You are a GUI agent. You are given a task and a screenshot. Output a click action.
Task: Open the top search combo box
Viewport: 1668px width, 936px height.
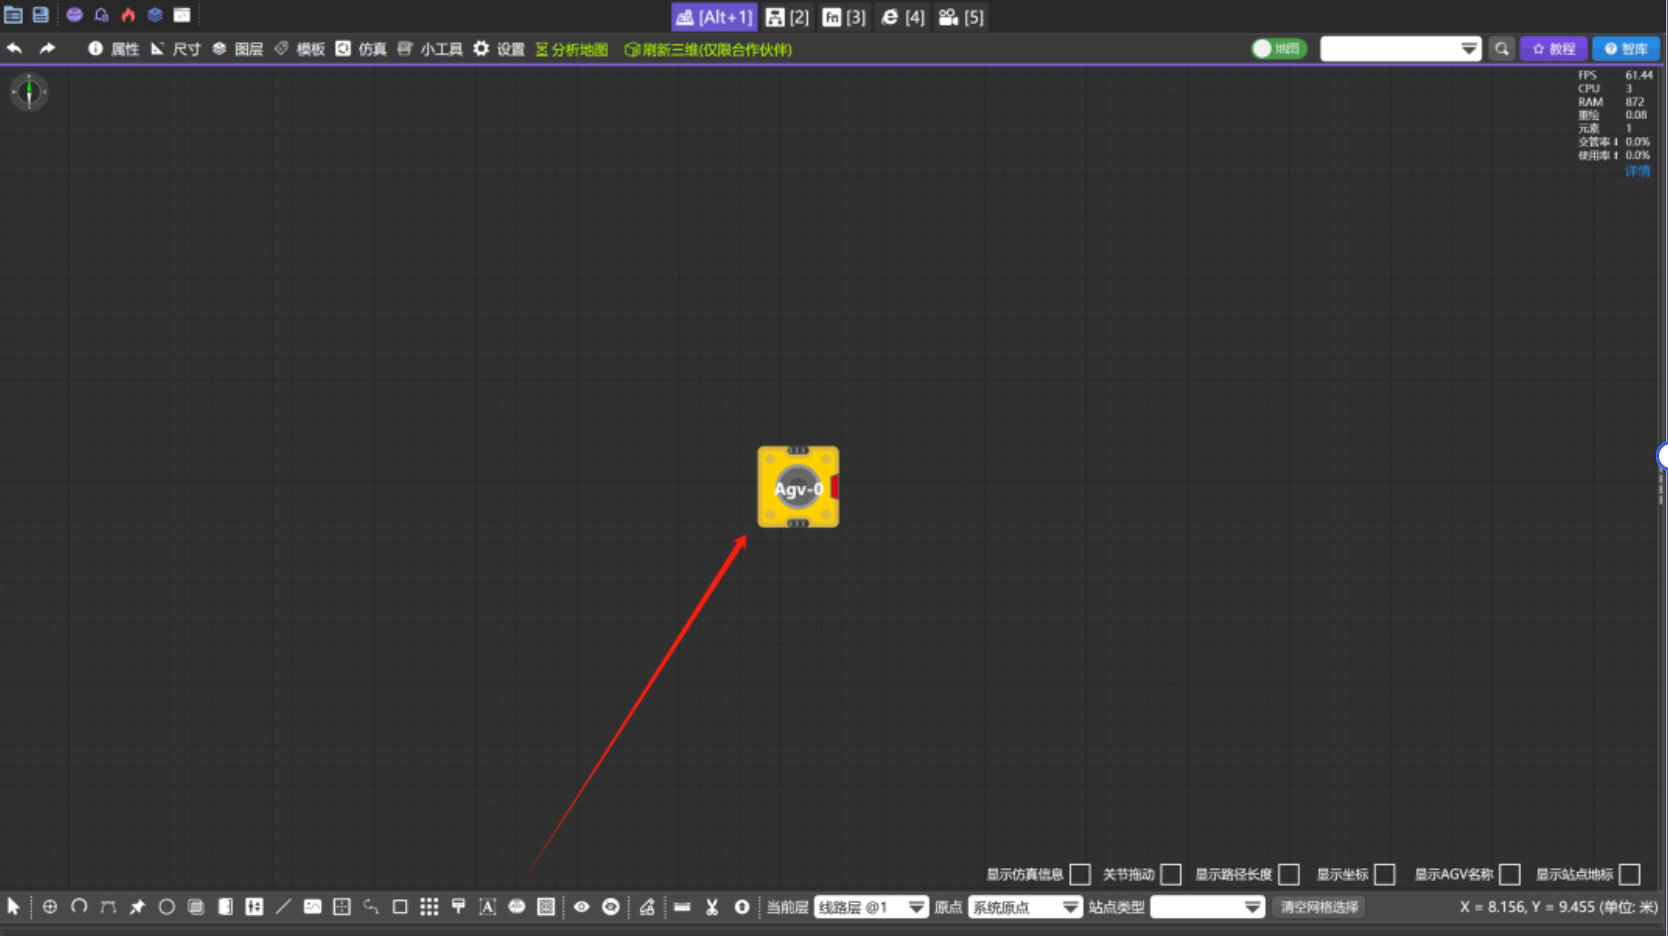1400,49
